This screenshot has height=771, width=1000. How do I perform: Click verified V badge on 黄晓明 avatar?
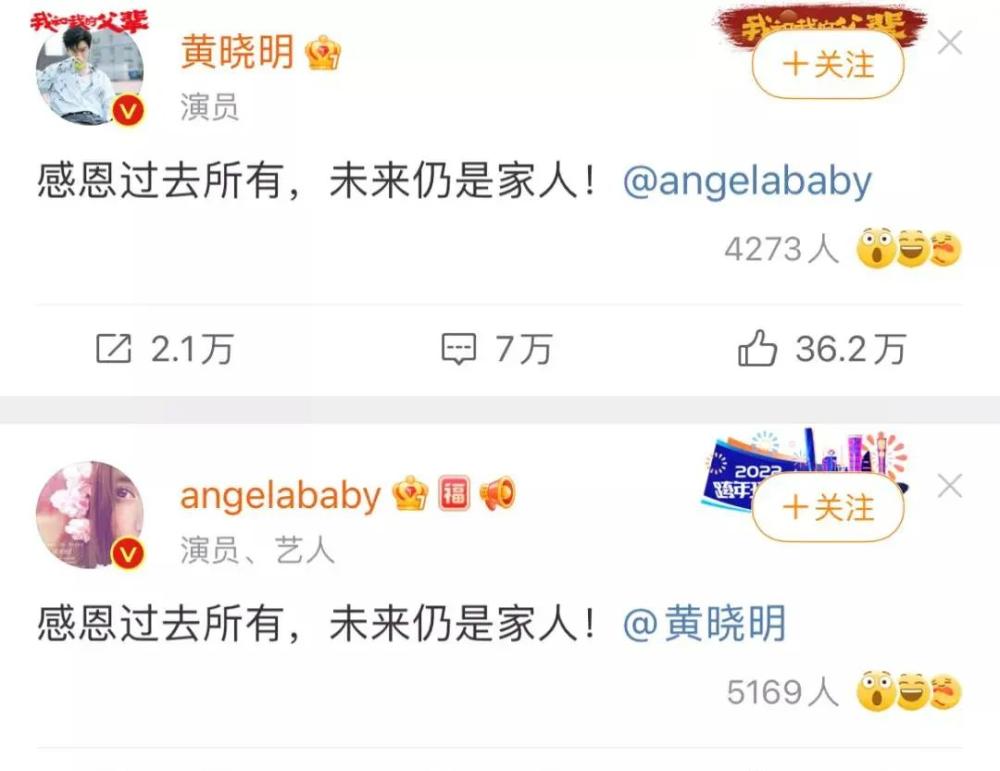point(129,112)
